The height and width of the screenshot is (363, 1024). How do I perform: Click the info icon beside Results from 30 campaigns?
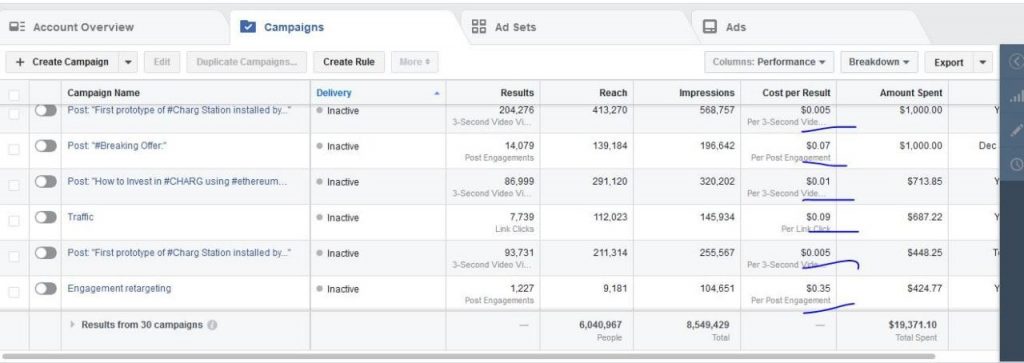[212, 325]
